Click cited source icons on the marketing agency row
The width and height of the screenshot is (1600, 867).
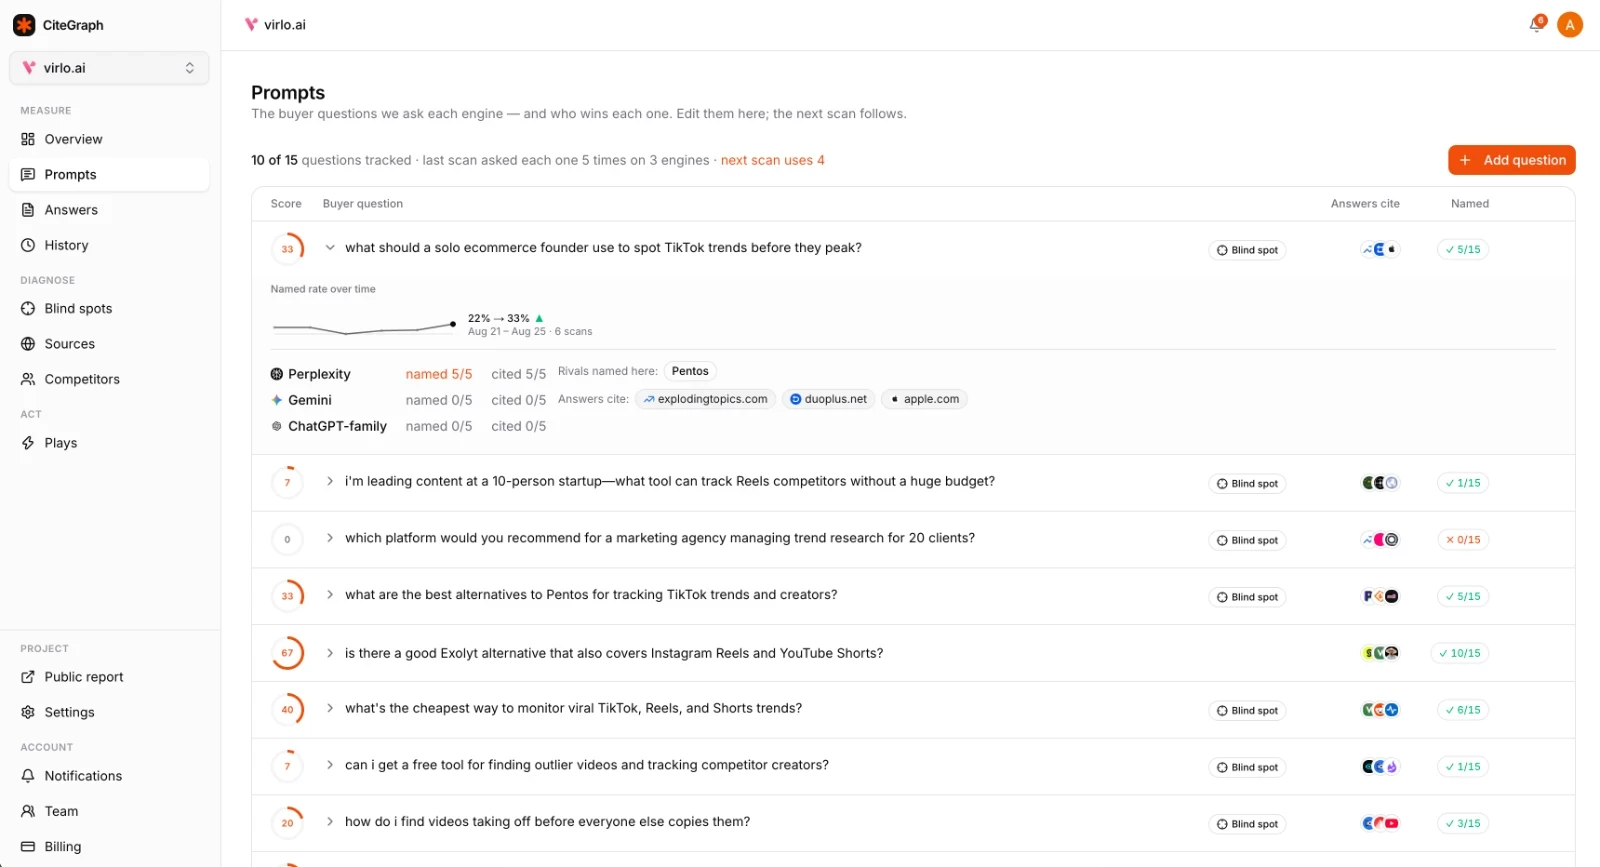pos(1380,540)
